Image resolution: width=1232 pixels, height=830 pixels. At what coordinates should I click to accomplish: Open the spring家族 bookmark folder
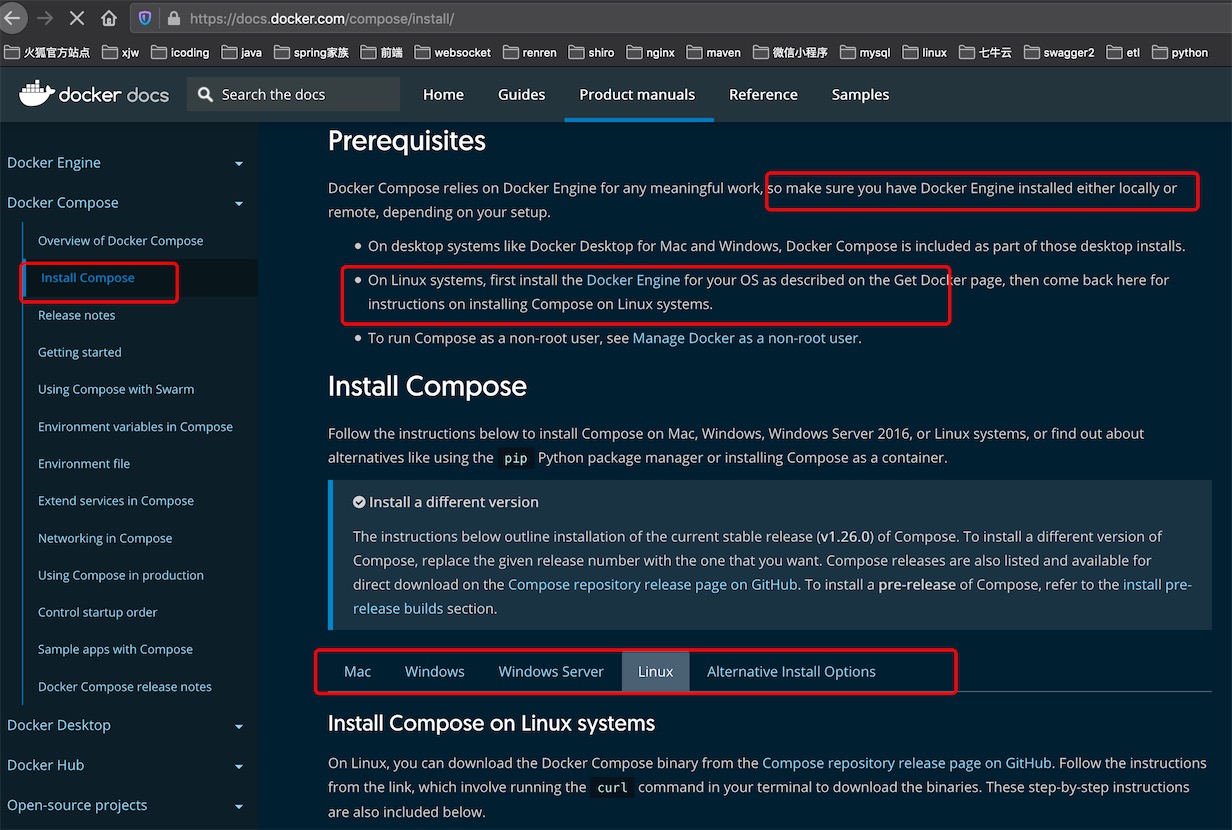click(x=311, y=52)
